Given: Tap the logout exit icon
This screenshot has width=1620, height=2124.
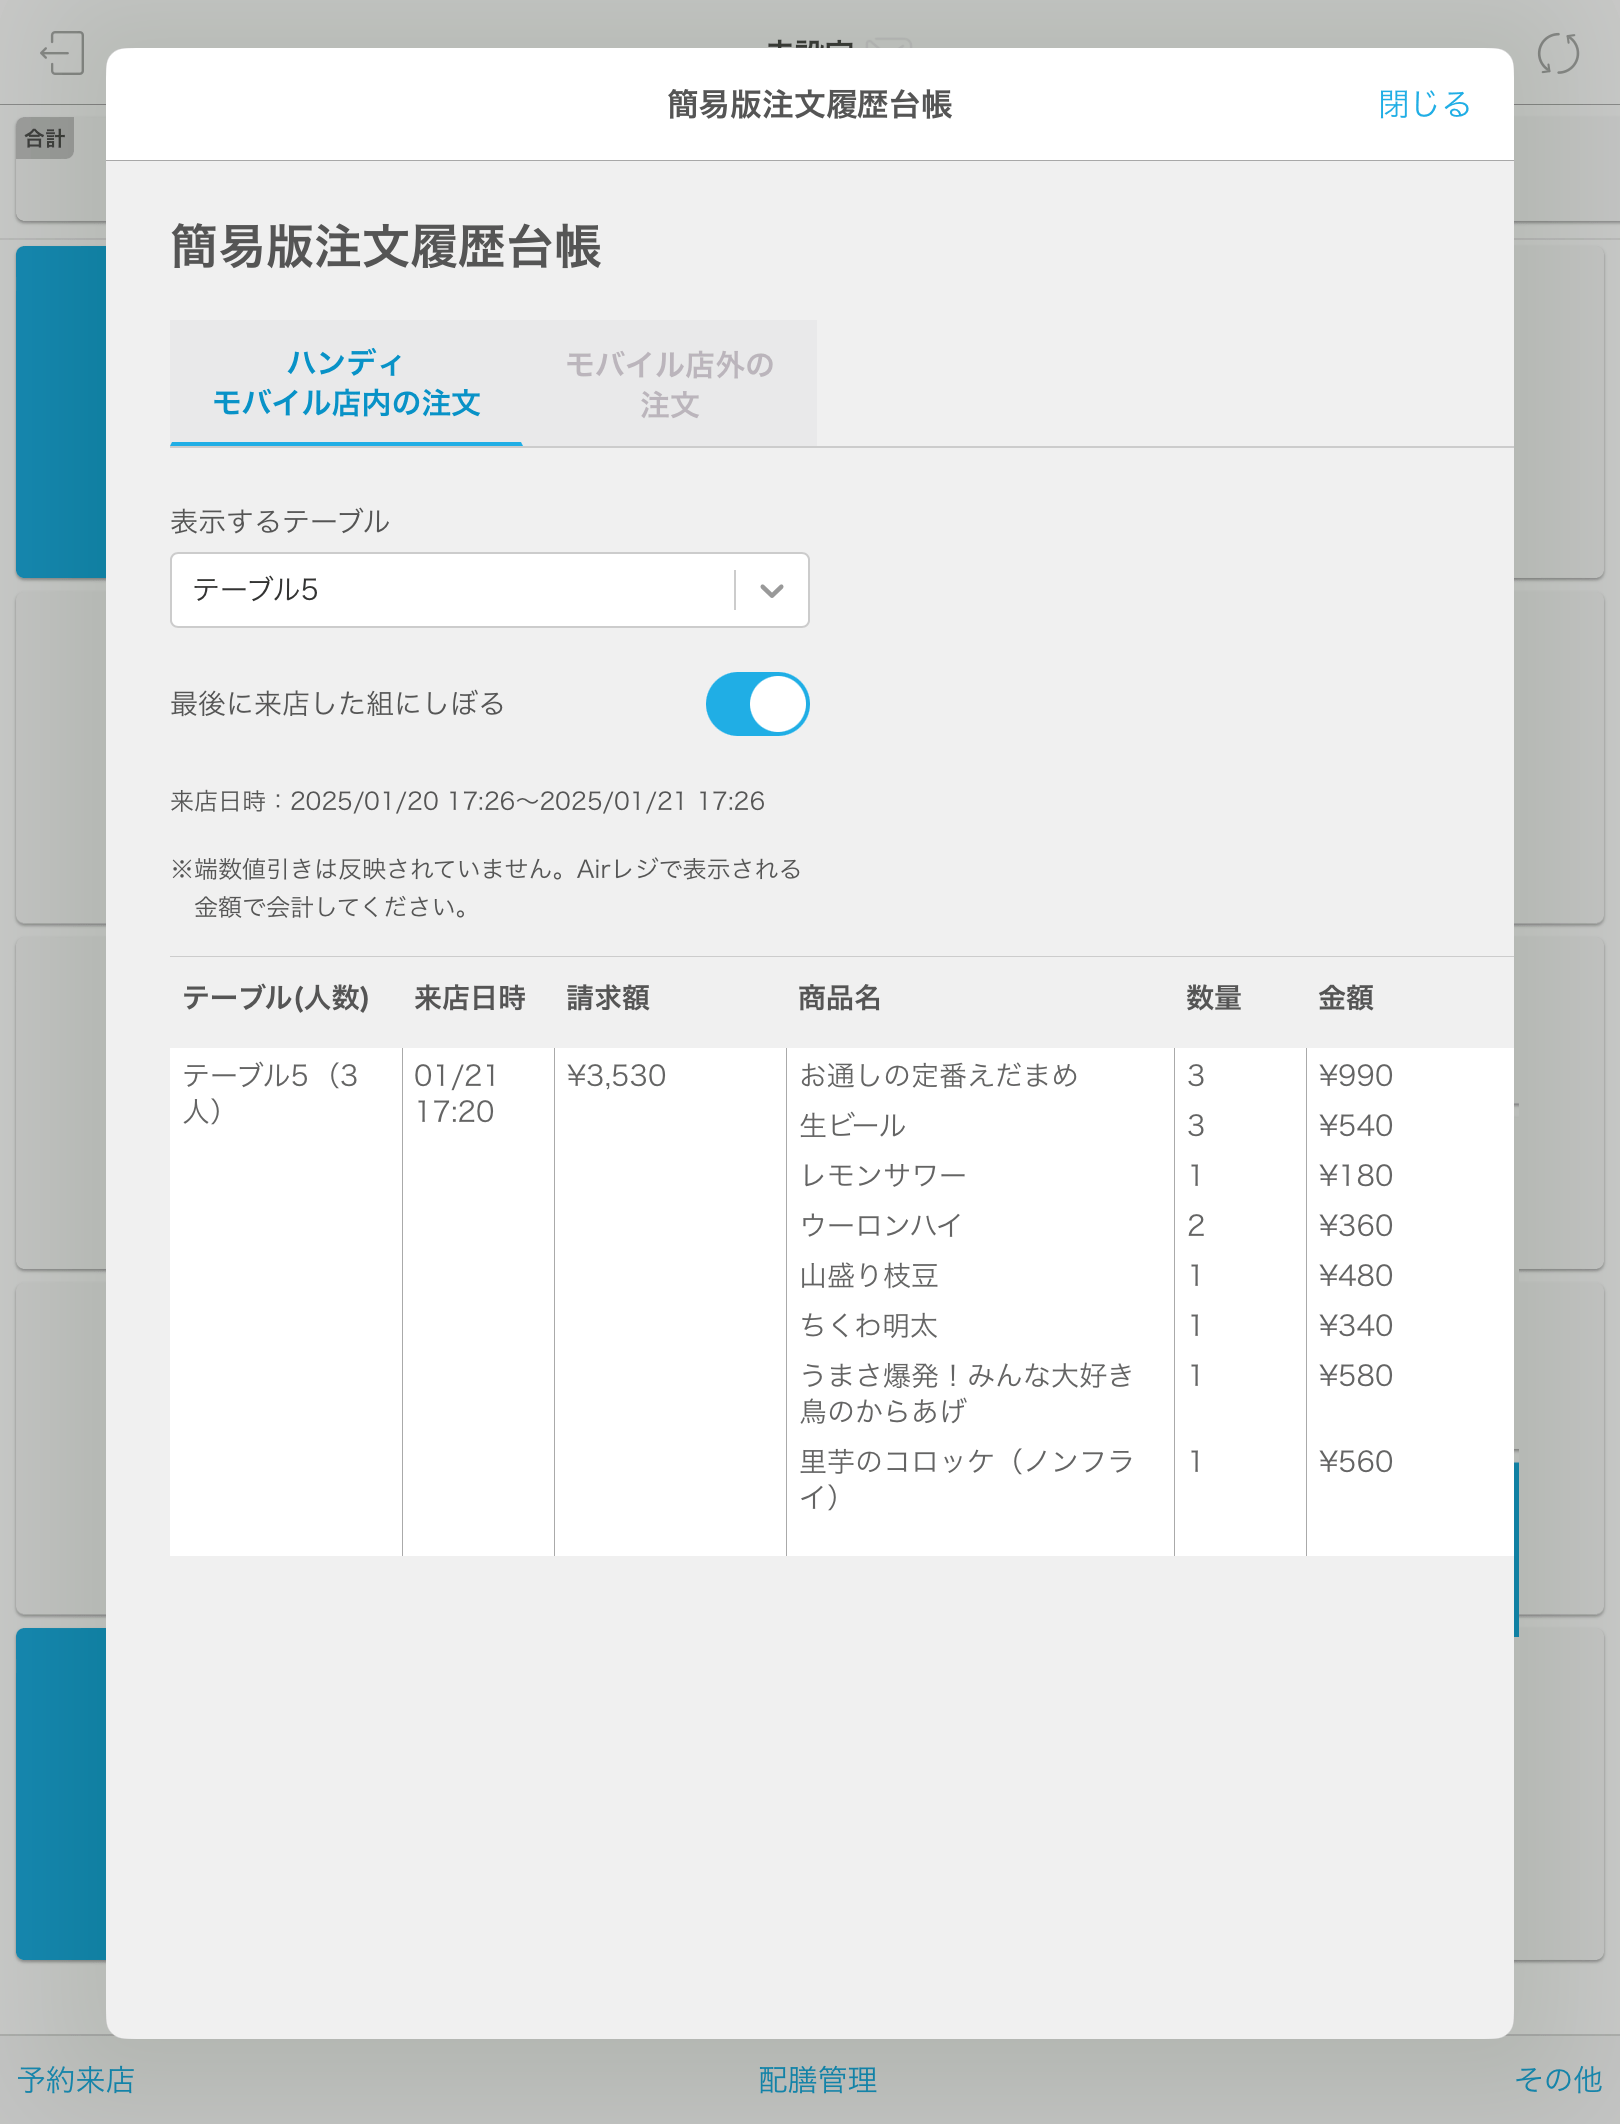Looking at the screenshot, I should click(x=62, y=53).
